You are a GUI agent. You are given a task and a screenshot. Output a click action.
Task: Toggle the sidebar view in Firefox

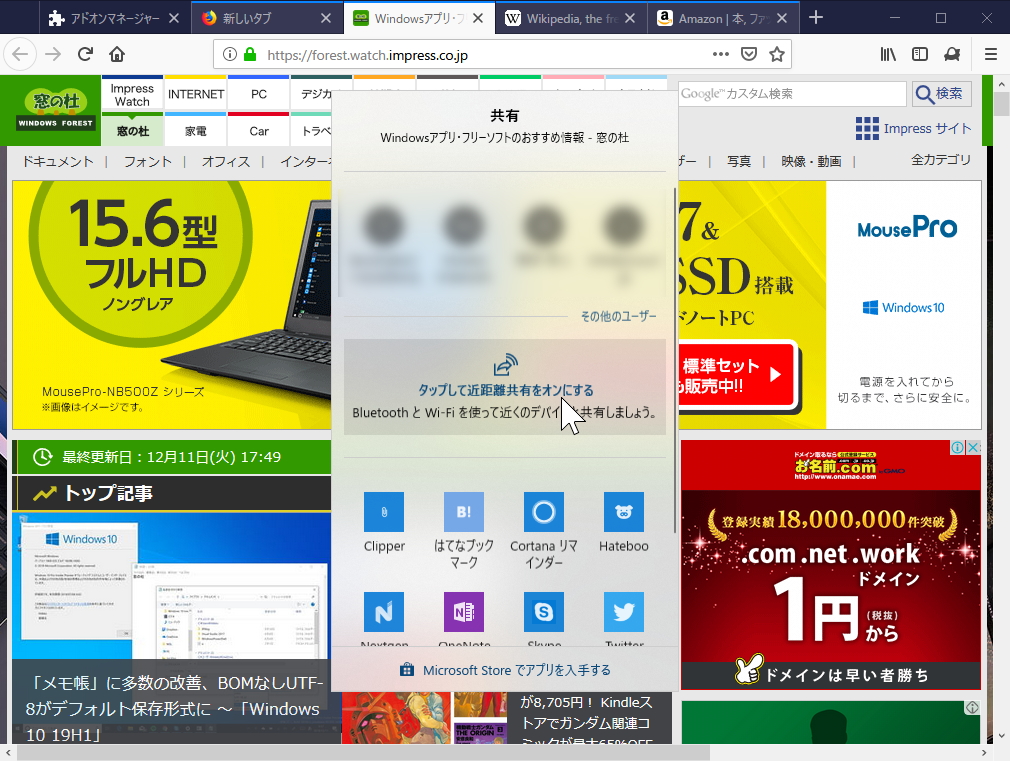[x=920, y=54]
